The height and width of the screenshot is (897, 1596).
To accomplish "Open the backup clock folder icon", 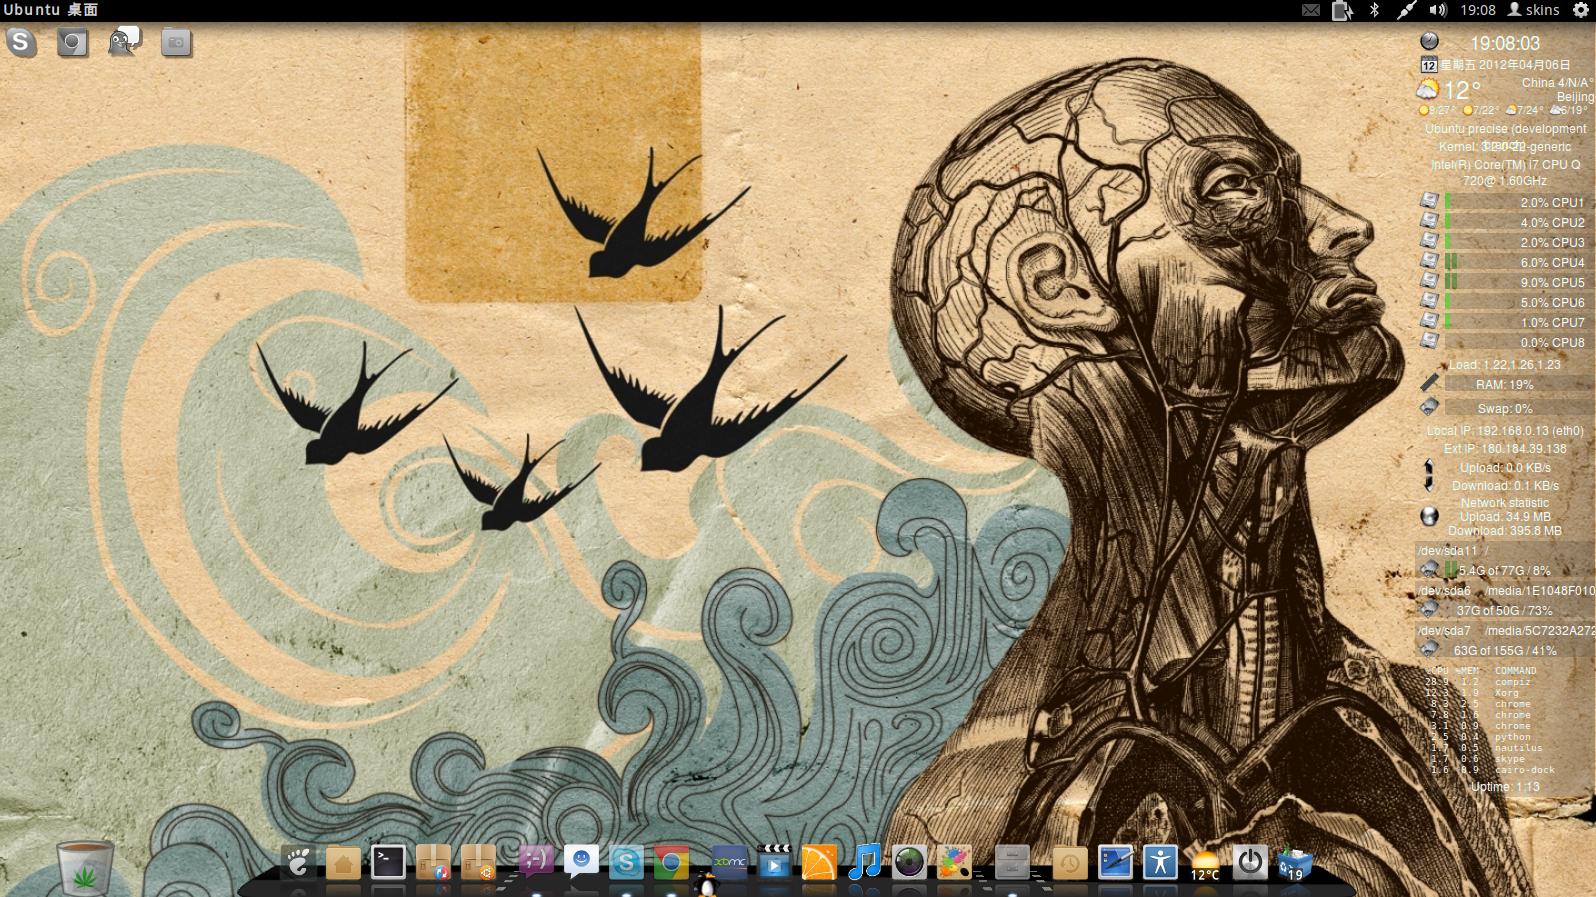I will [1068, 862].
